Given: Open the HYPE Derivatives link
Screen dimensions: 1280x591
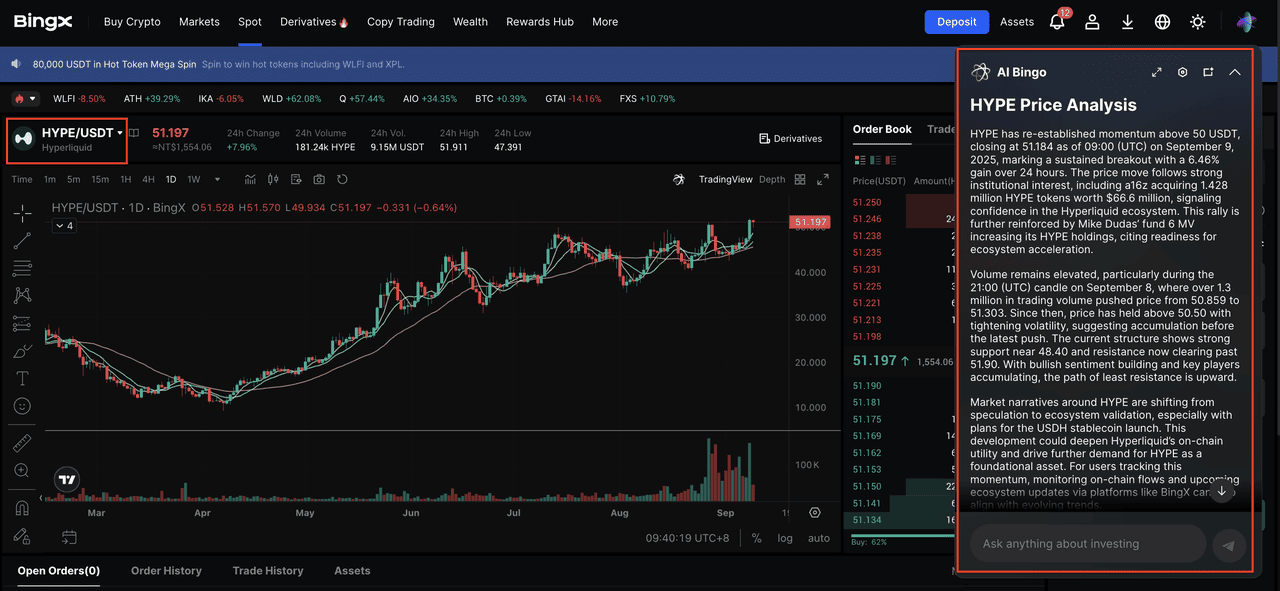Looking at the screenshot, I should [x=790, y=139].
